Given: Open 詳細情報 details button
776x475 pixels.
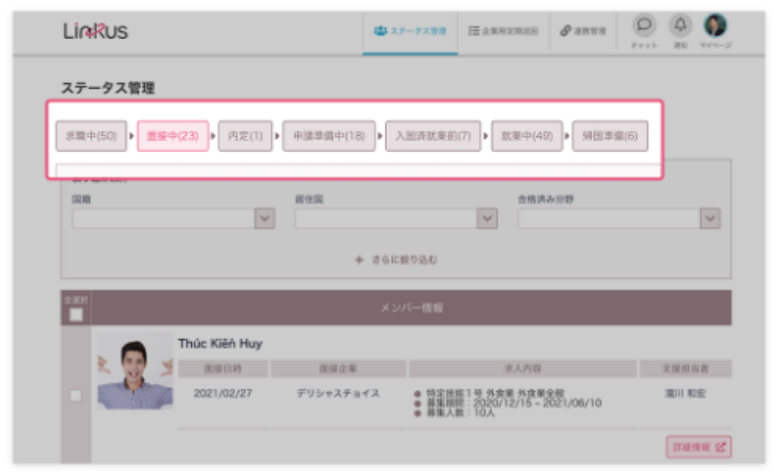Looking at the screenshot, I should 698,447.
